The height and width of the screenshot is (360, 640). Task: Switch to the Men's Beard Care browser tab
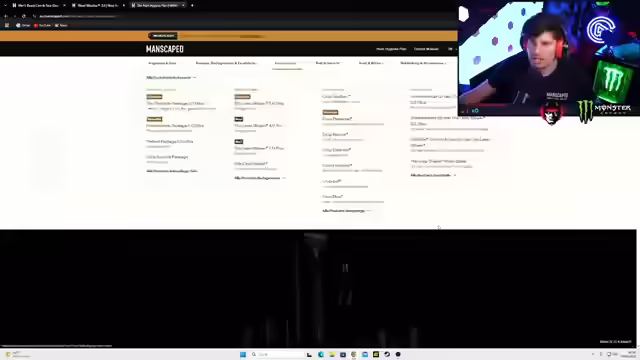point(38,5)
